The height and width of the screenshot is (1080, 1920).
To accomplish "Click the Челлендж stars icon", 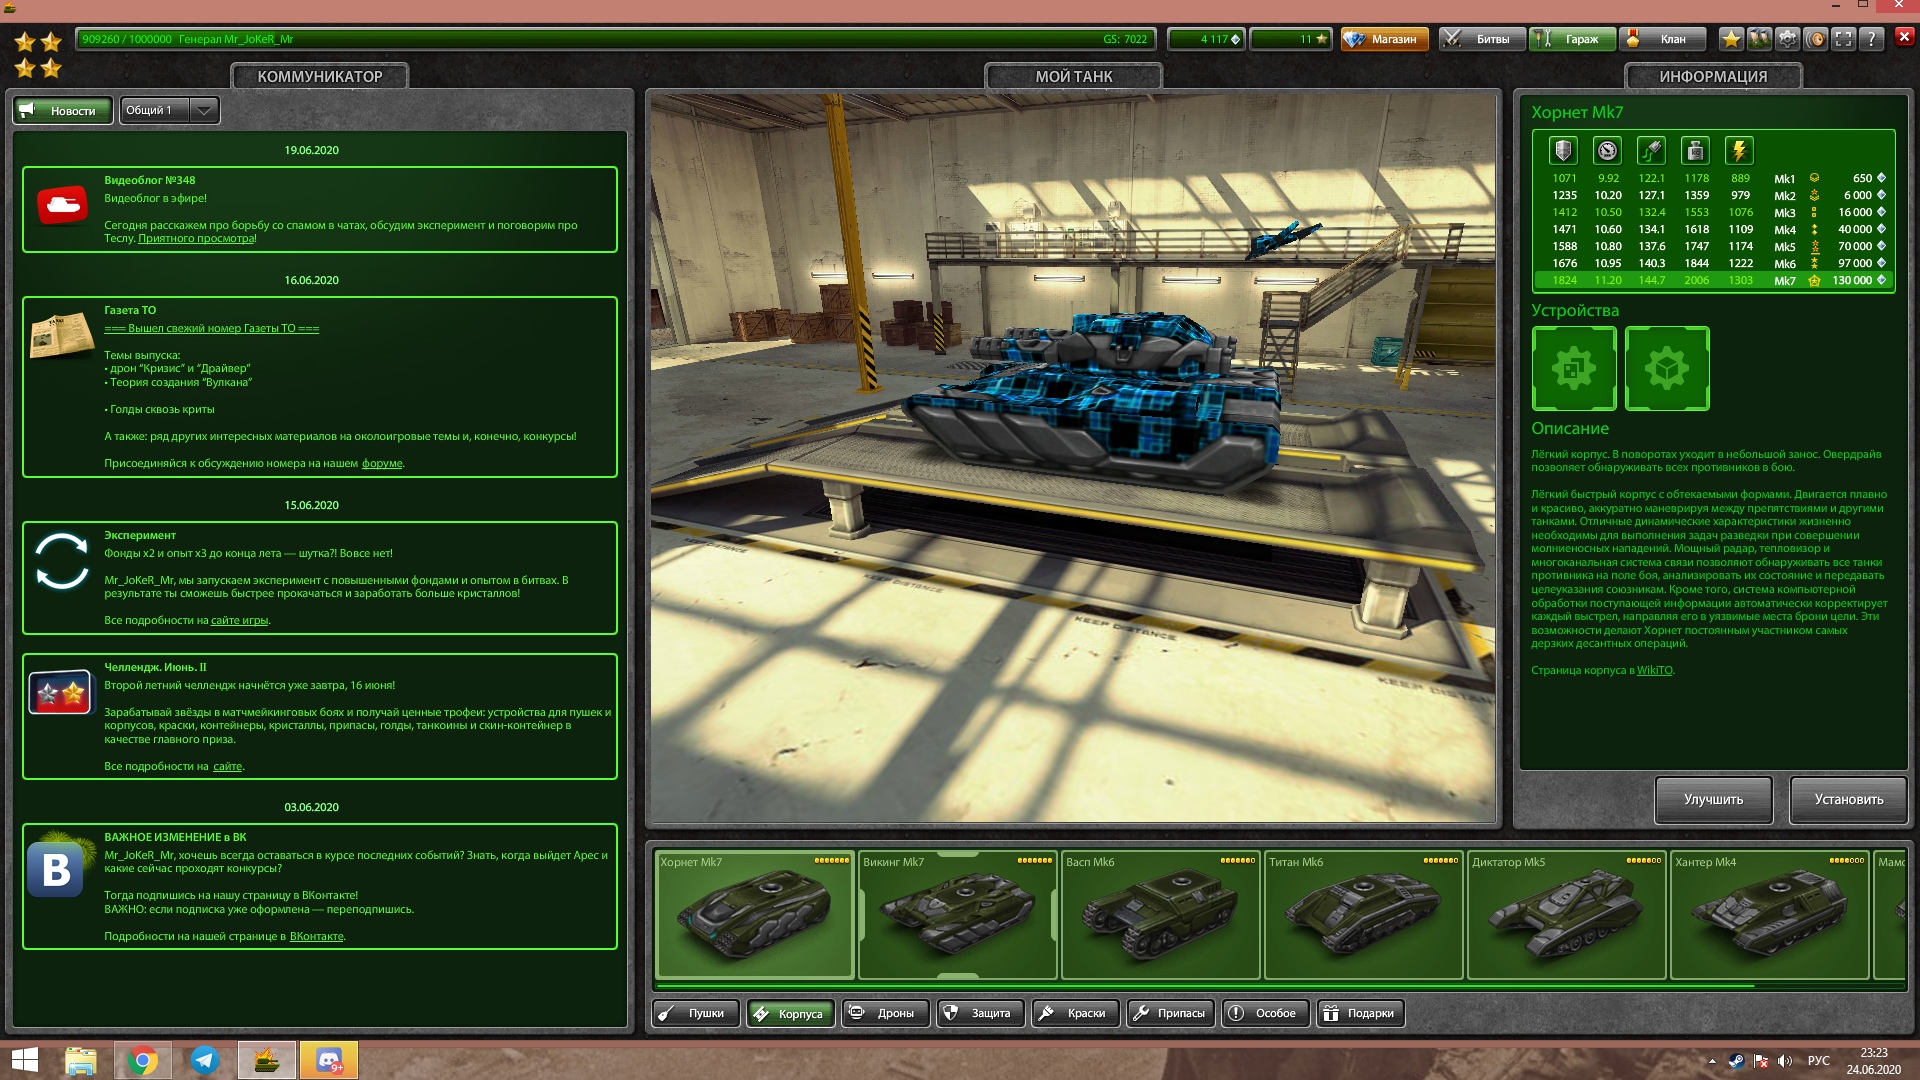I will [x=60, y=692].
